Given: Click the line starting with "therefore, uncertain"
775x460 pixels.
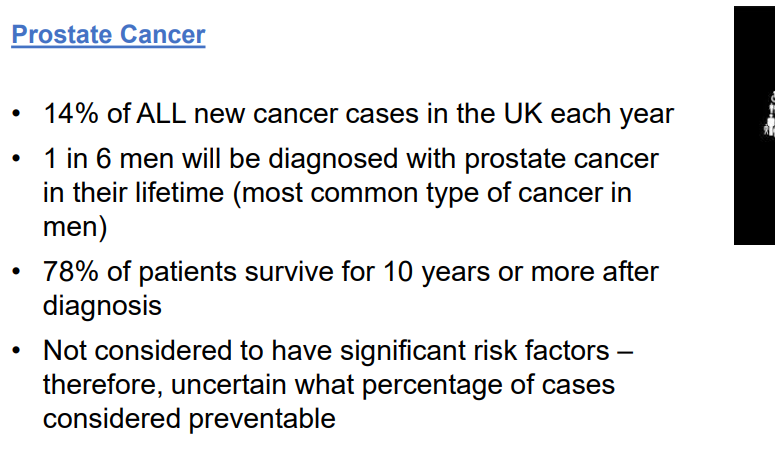Looking at the screenshot, I should click(329, 384).
